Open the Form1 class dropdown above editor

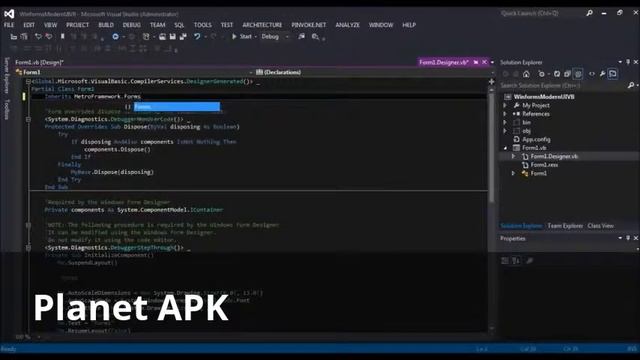[x=134, y=72]
